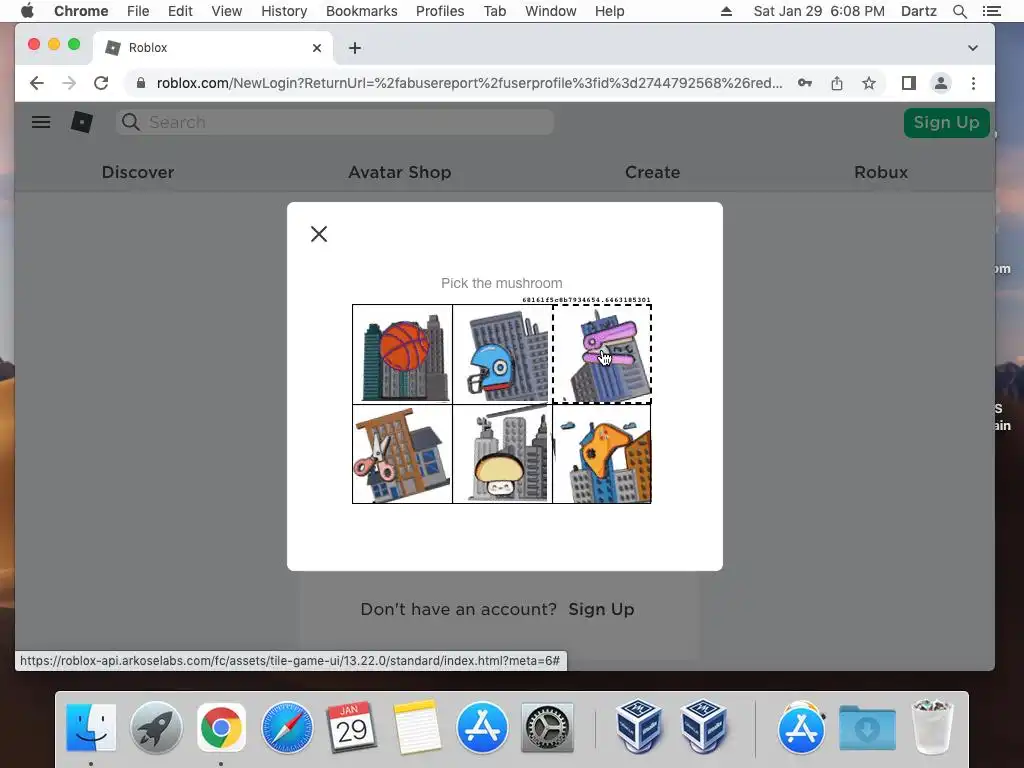Click the Sign Up link below dialog
The width and height of the screenshot is (1024, 768).
[x=601, y=609]
